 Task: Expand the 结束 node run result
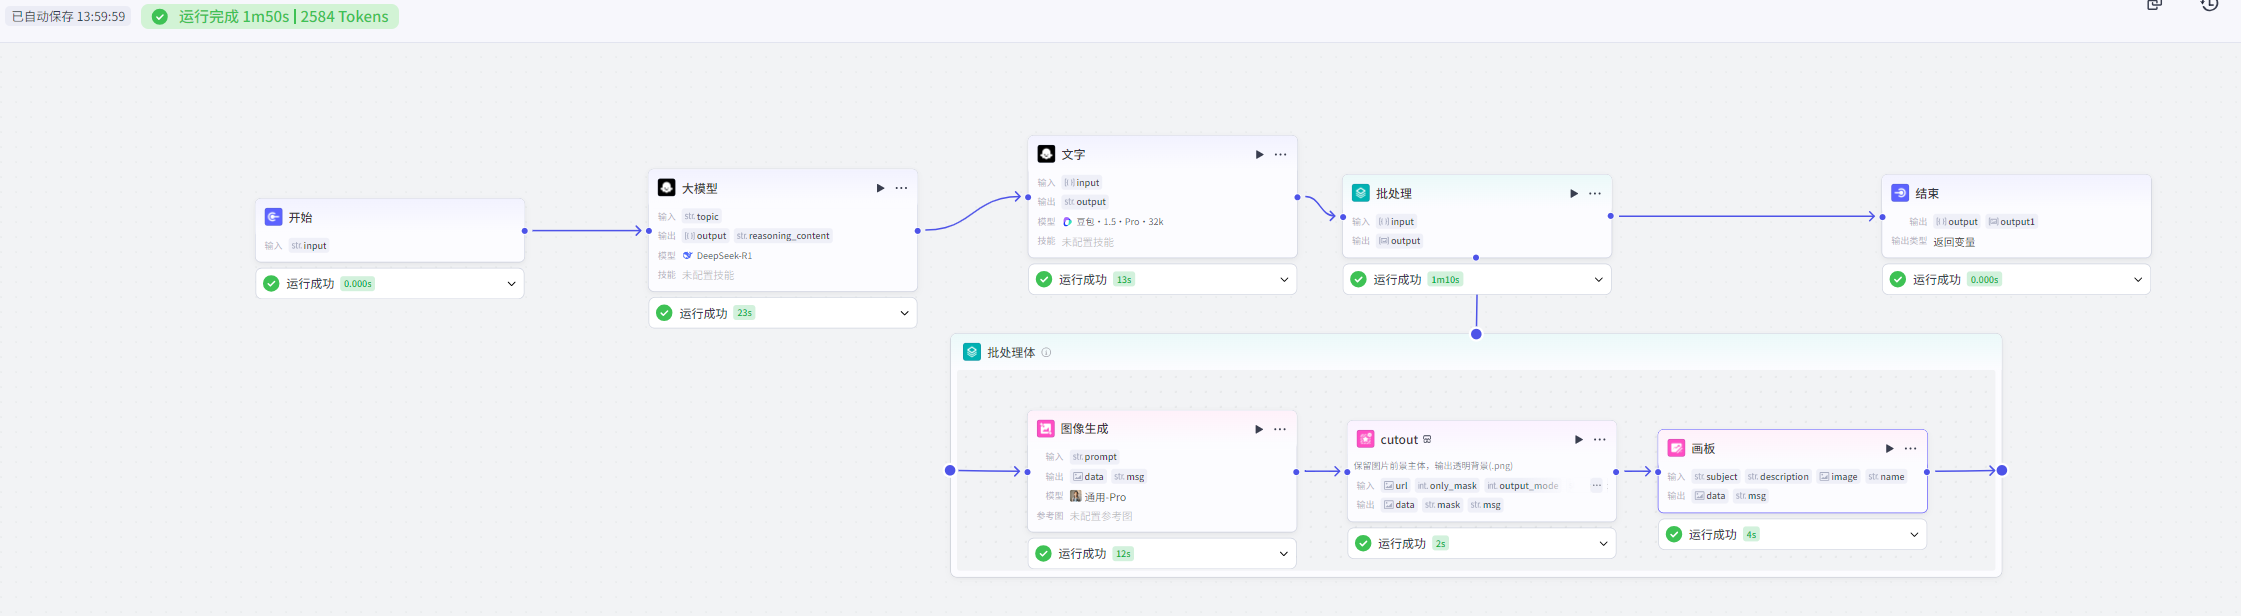(2138, 280)
